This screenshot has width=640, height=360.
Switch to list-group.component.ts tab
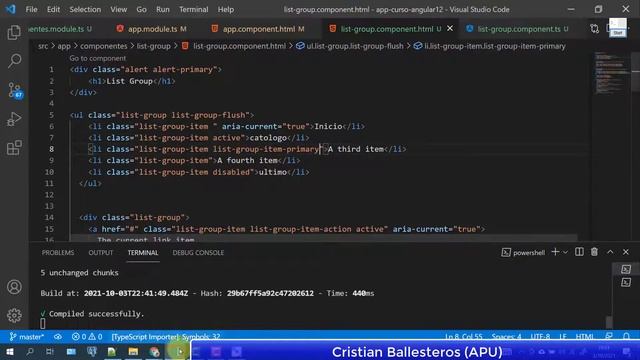click(517, 29)
